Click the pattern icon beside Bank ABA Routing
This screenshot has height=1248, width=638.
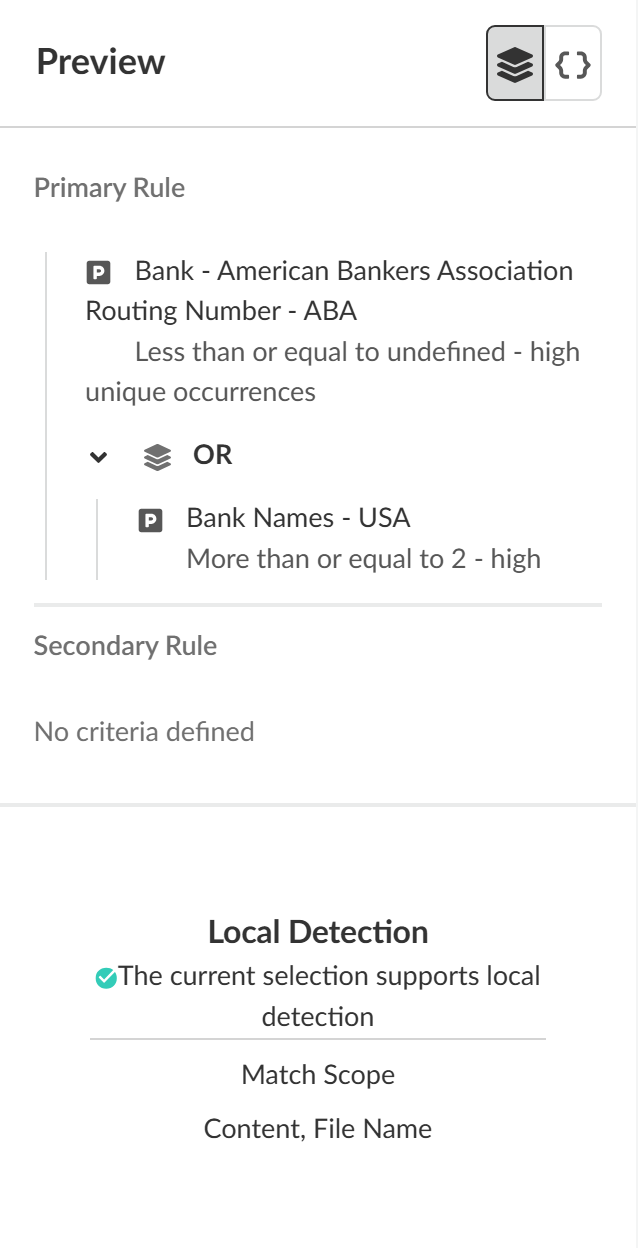click(x=98, y=272)
